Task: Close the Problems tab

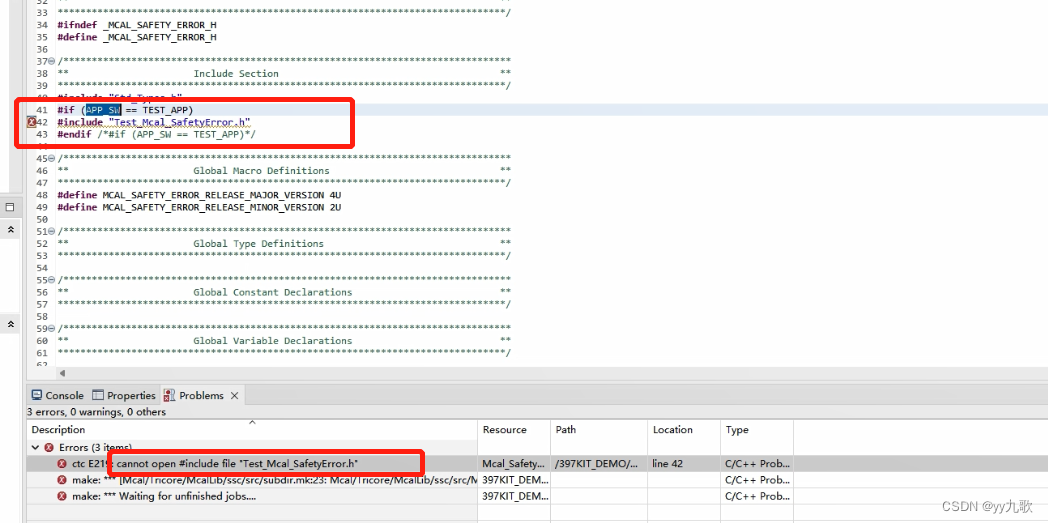Action: 235,395
